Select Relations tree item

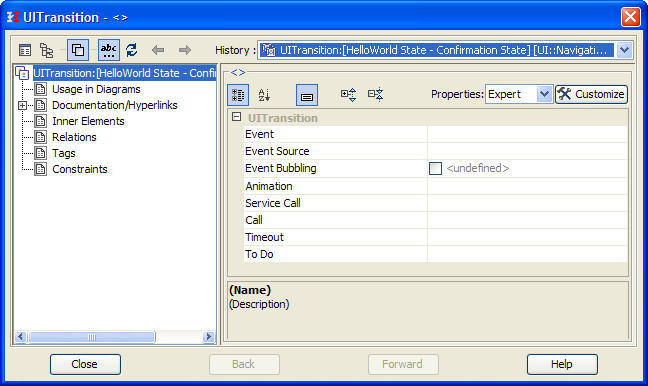[x=74, y=137]
